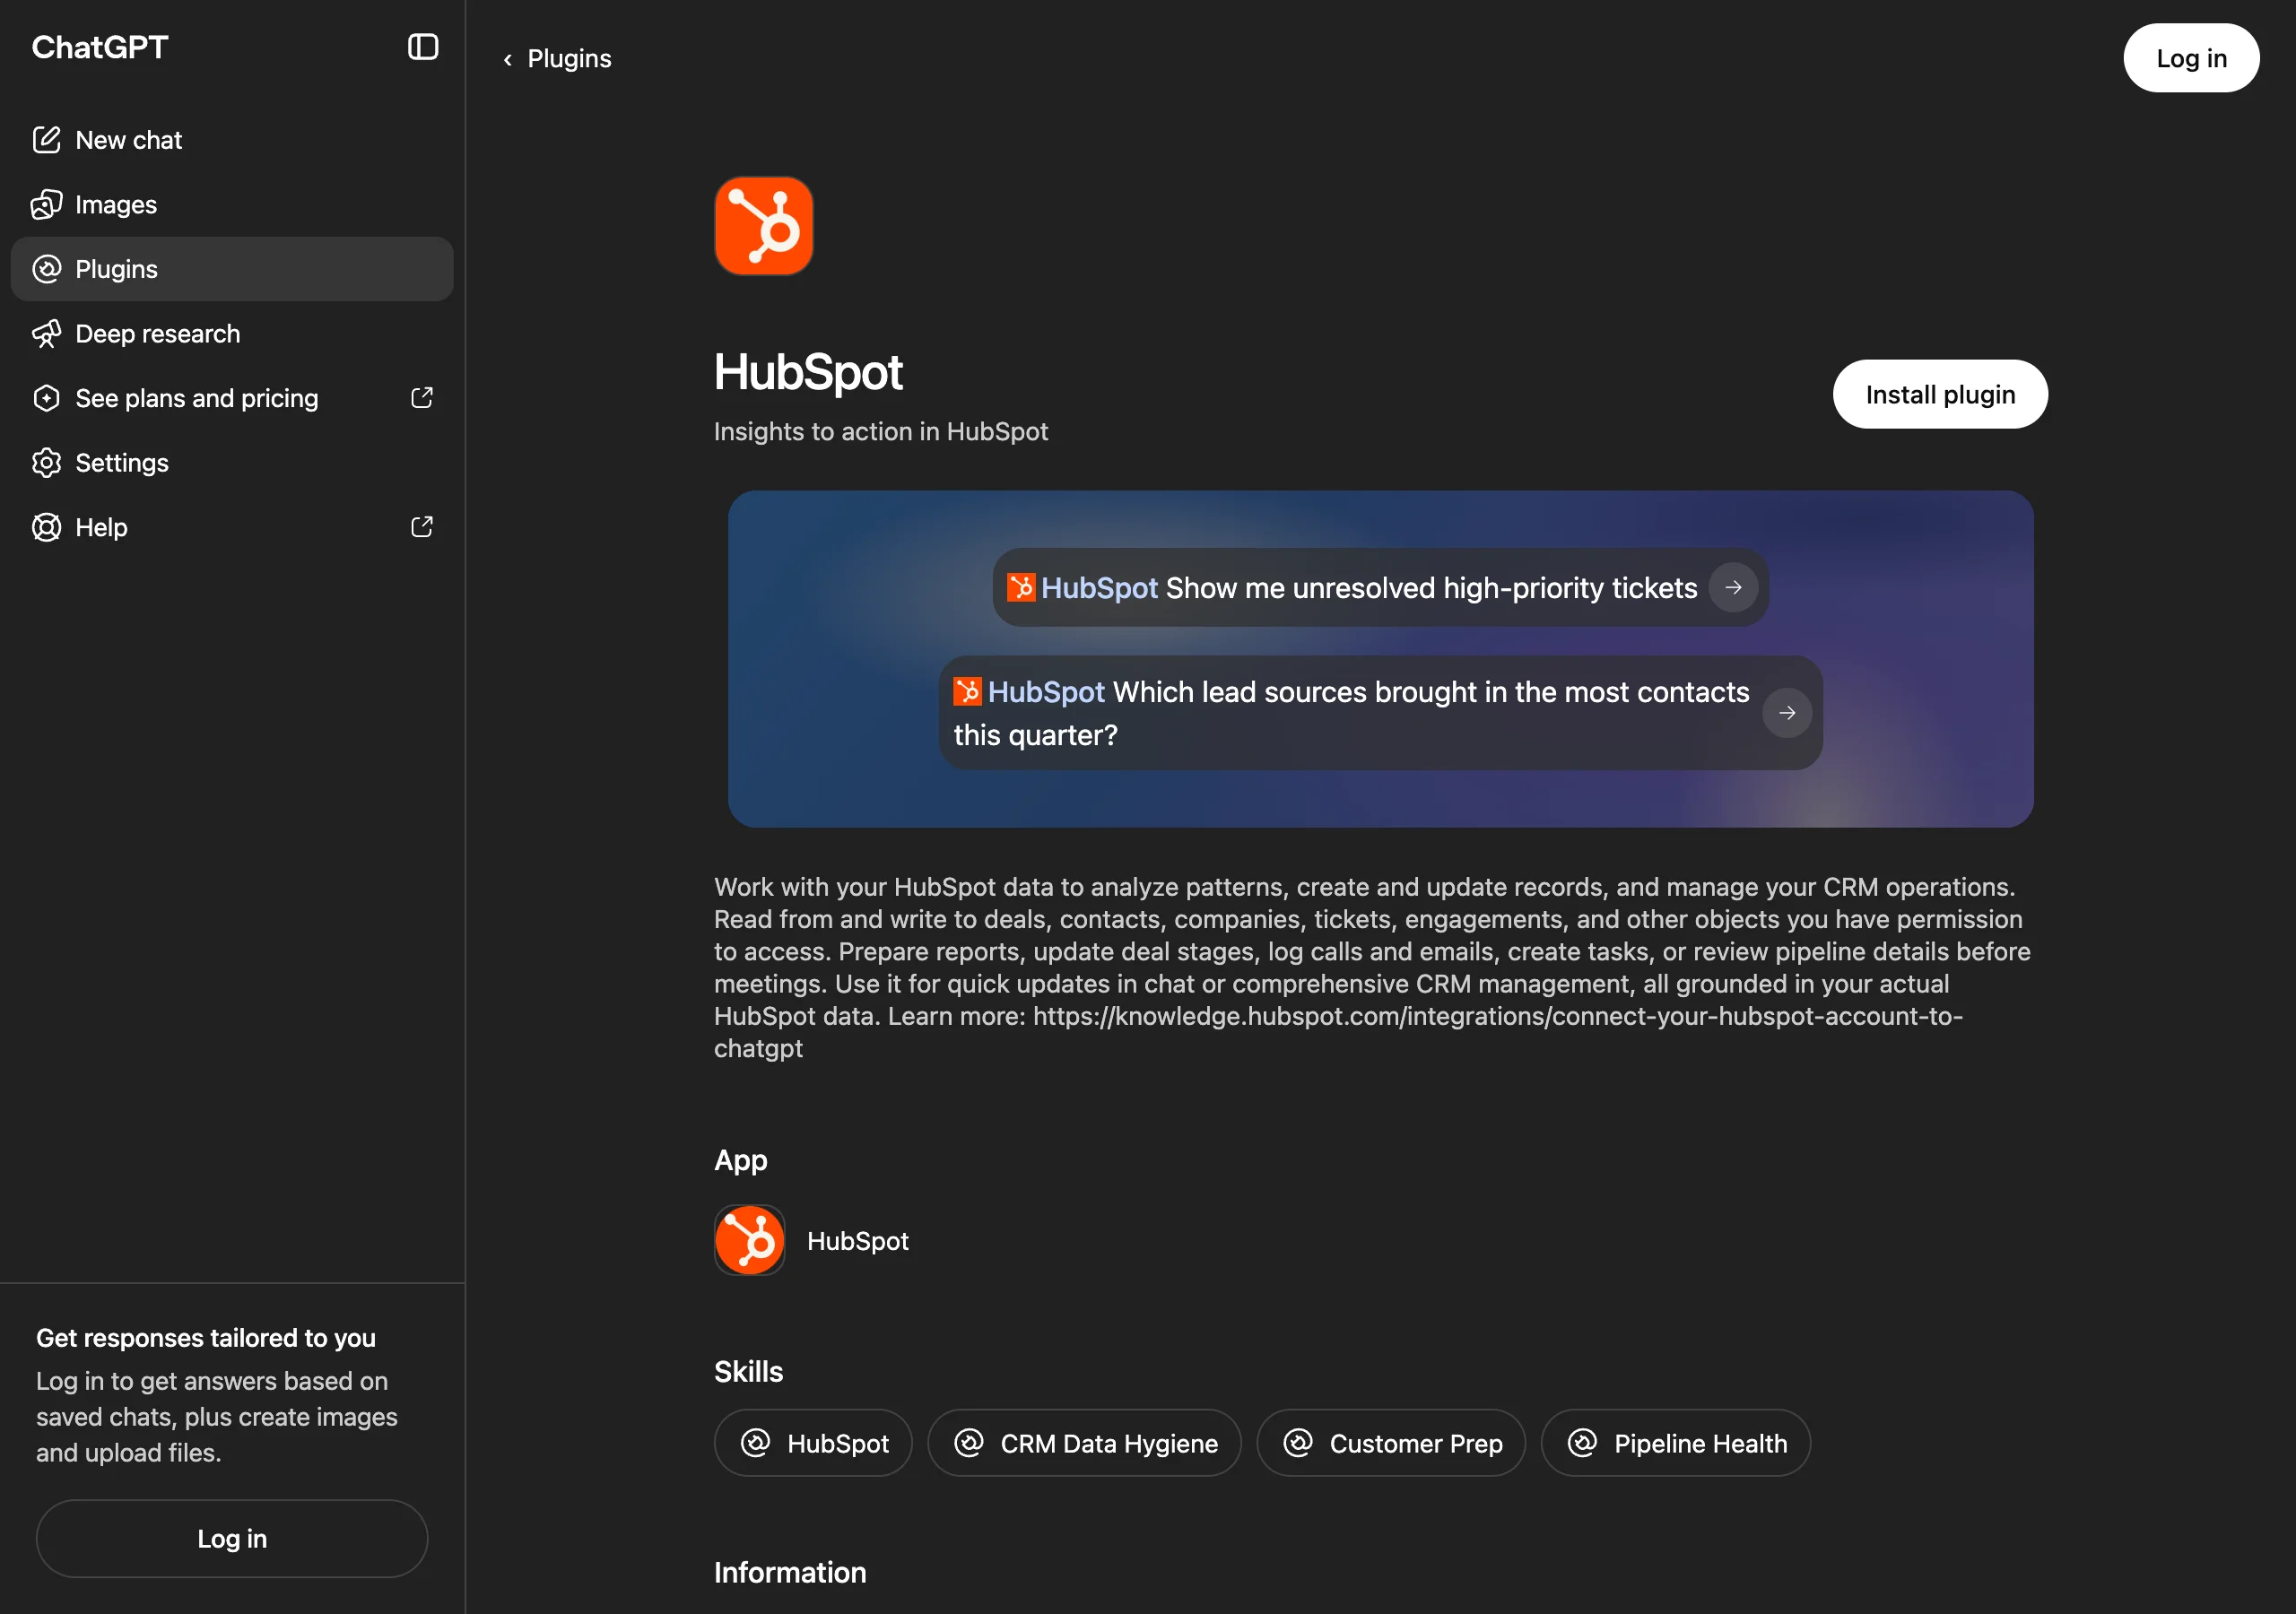Viewport: 2296px width, 1614px height.
Task: Click the Information section heading
Action: click(790, 1573)
